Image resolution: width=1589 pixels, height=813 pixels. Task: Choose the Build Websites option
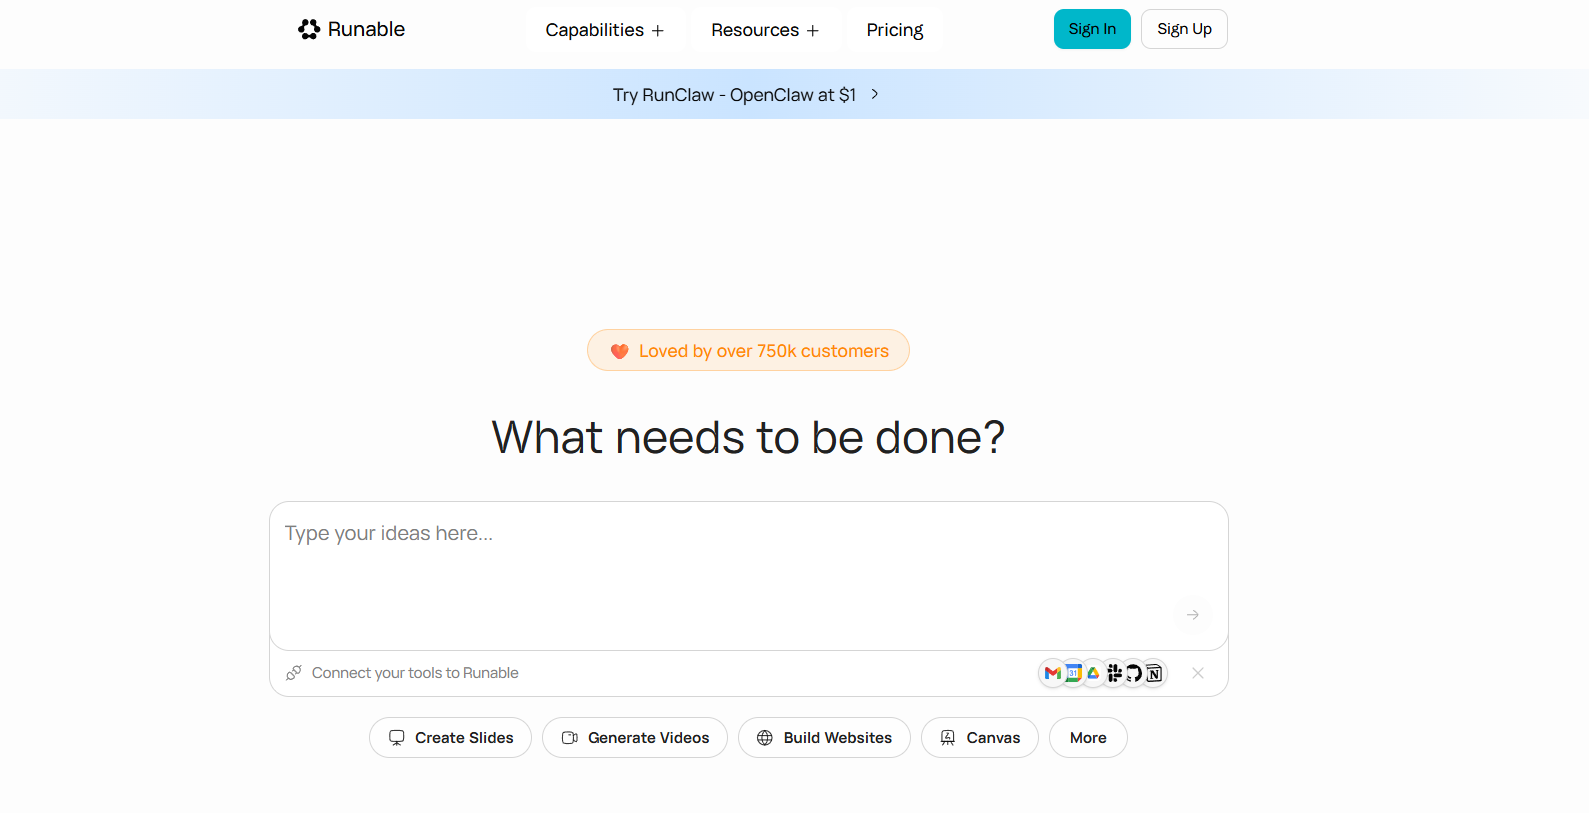pyautogui.click(x=824, y=738)
